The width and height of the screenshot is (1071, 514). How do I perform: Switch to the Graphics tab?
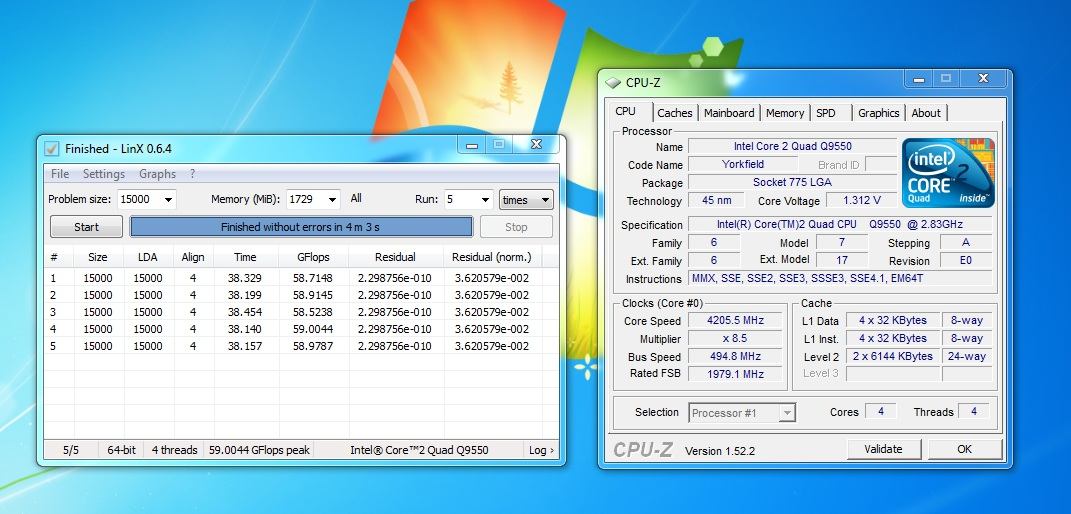tap(878, 113)
